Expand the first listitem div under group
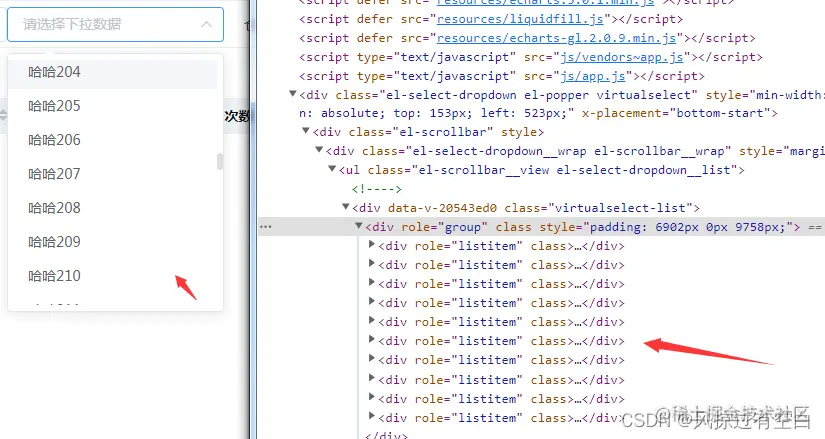The width and height of the screenshot is (825, 439). pos(371,245)
